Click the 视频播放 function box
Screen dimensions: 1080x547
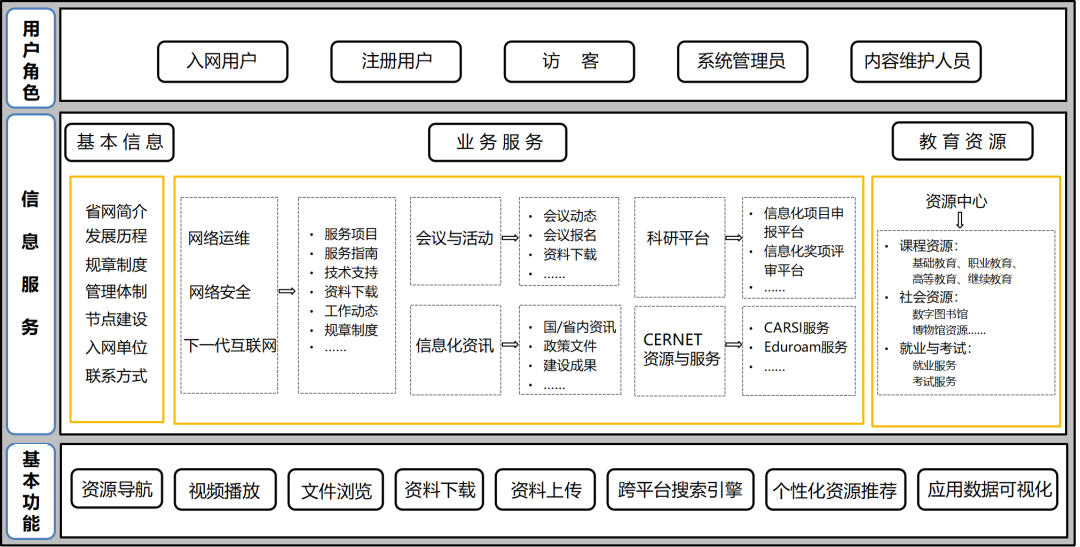pyautogui.click(x=224, y=490)
